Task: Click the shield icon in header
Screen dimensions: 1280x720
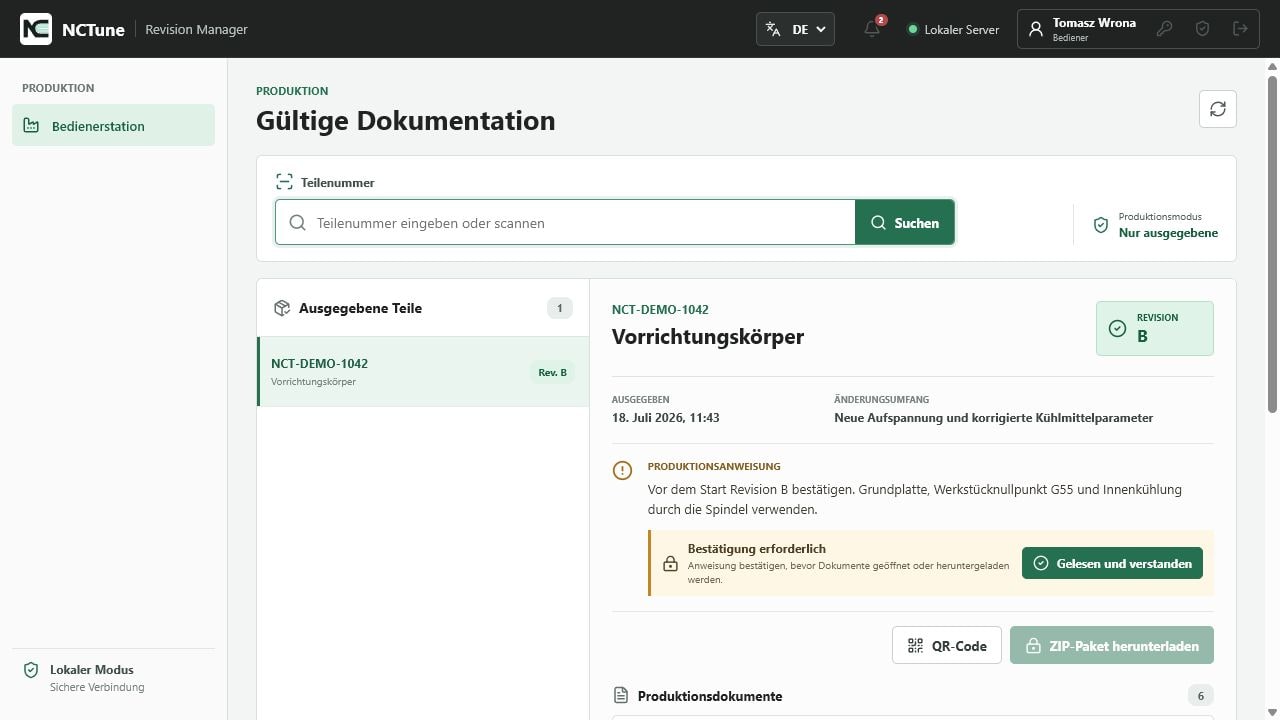Action: click(1202, 29)
